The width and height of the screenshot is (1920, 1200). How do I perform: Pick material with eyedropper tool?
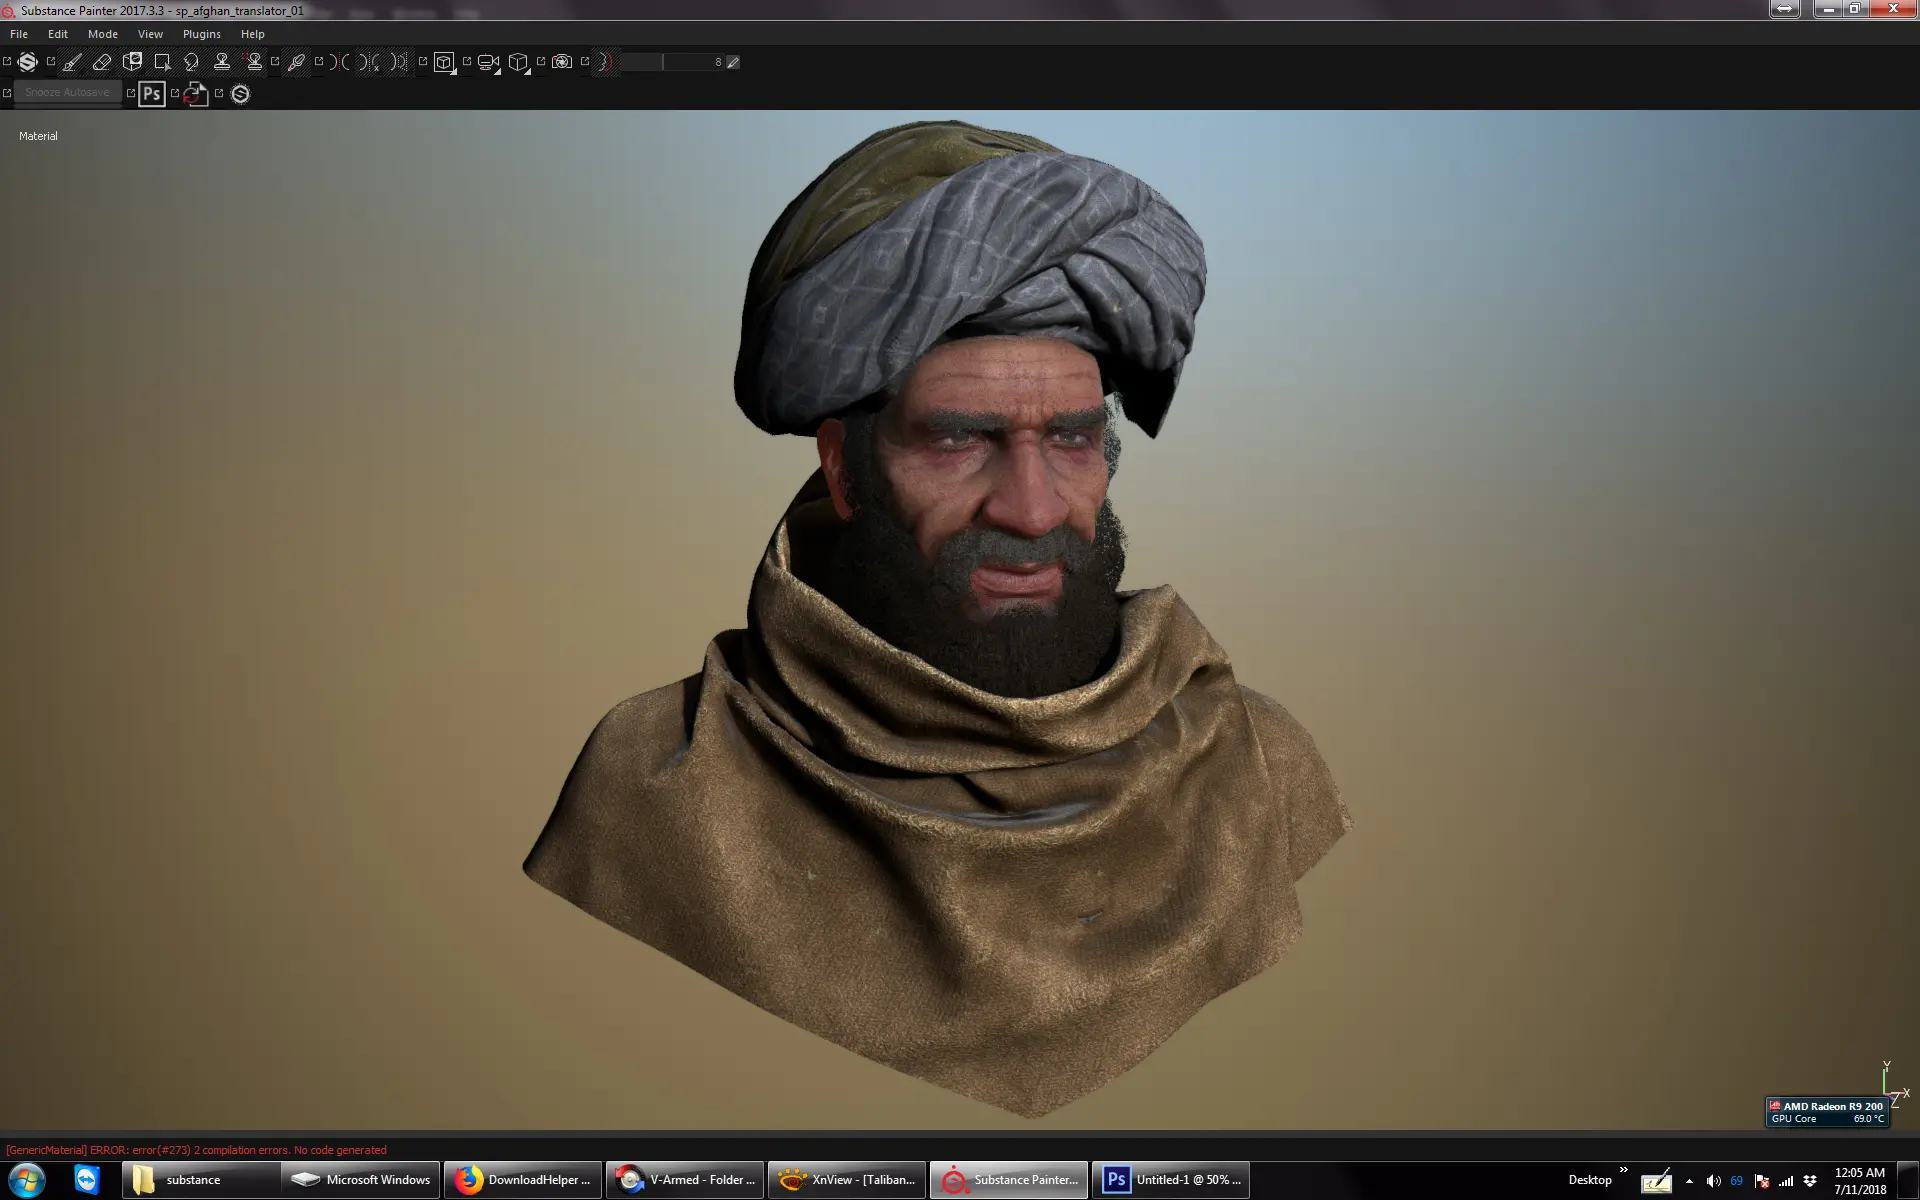[x=296, y=62]
